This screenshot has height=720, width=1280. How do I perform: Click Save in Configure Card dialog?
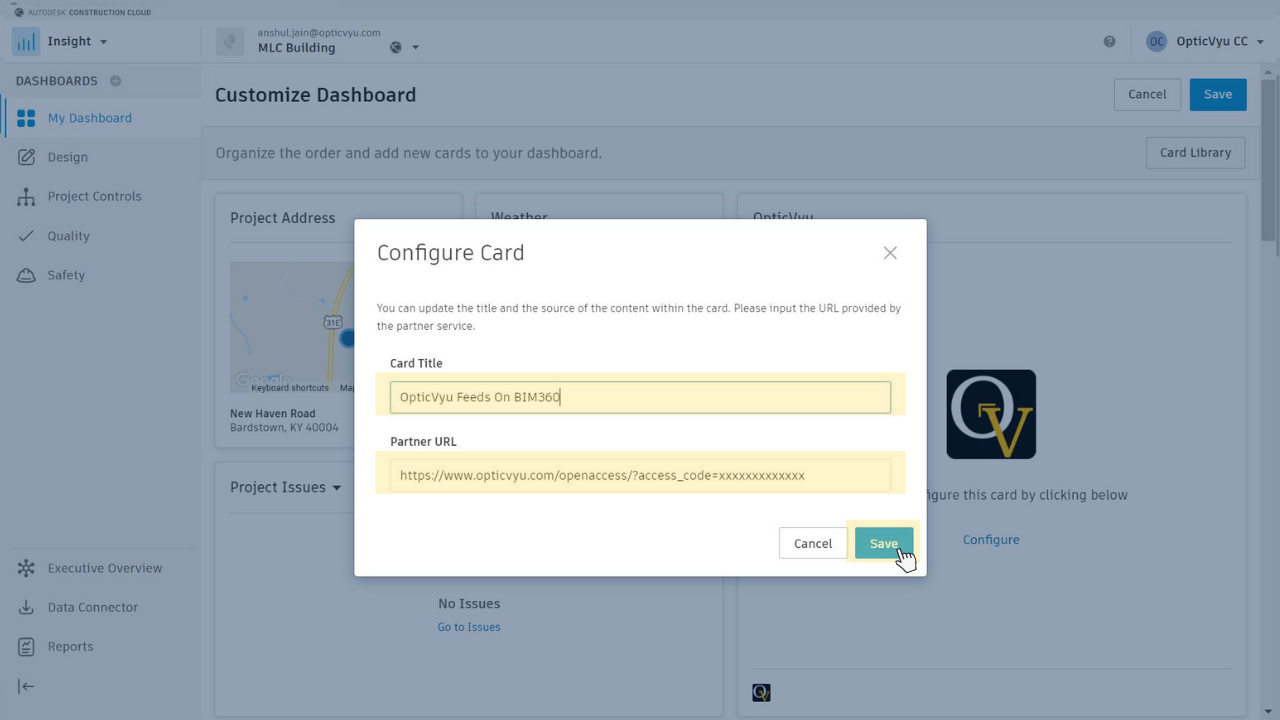(884, 543)
